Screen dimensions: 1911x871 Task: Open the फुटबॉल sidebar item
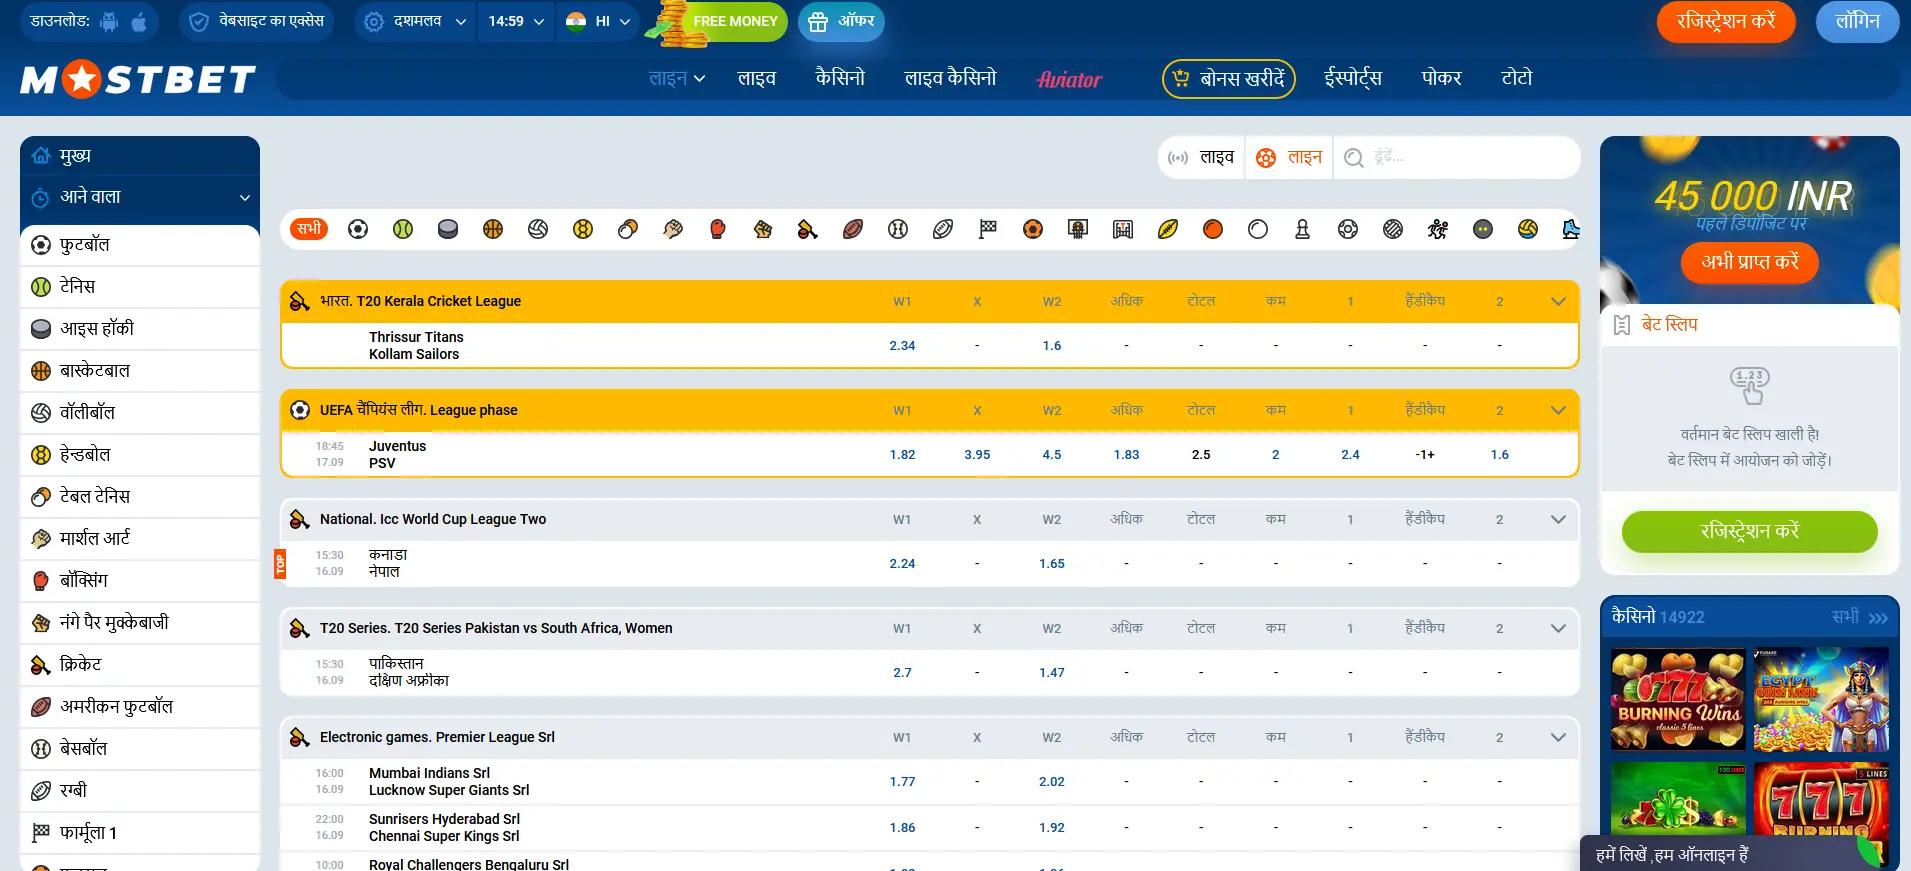(x=140, y=245)
